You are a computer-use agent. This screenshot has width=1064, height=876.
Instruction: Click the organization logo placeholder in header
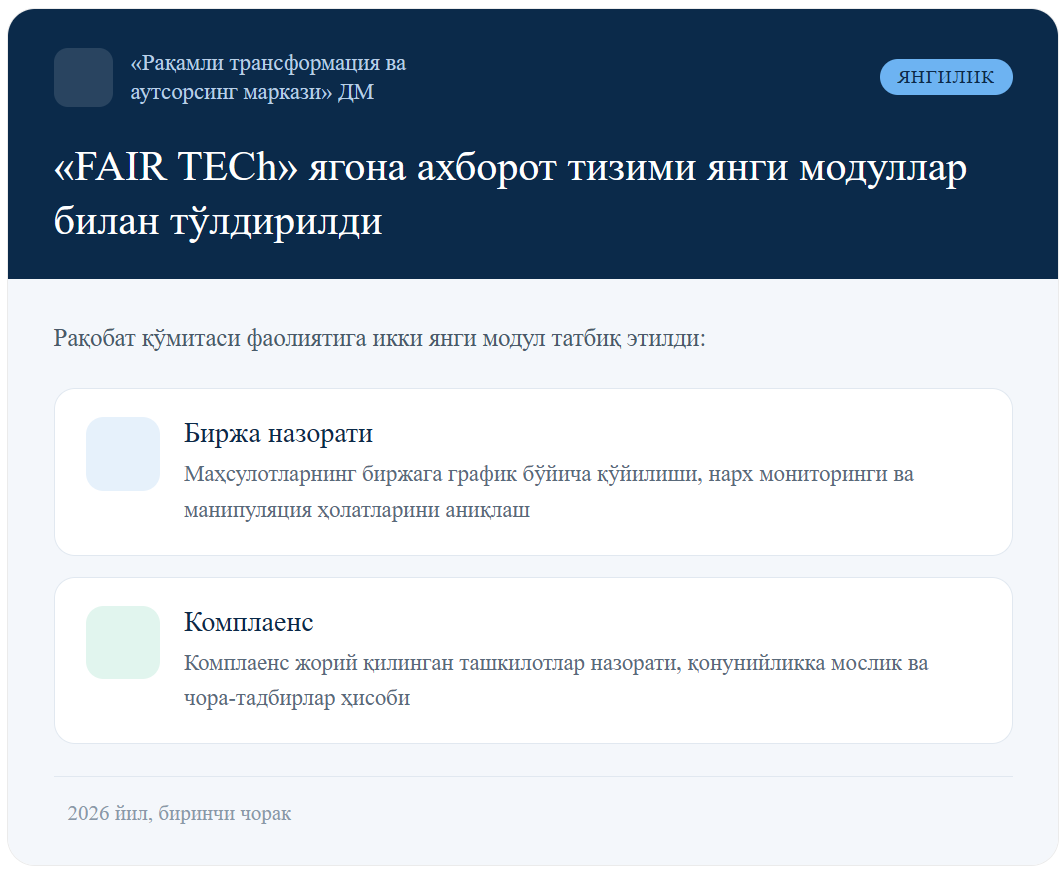(83, 77)
